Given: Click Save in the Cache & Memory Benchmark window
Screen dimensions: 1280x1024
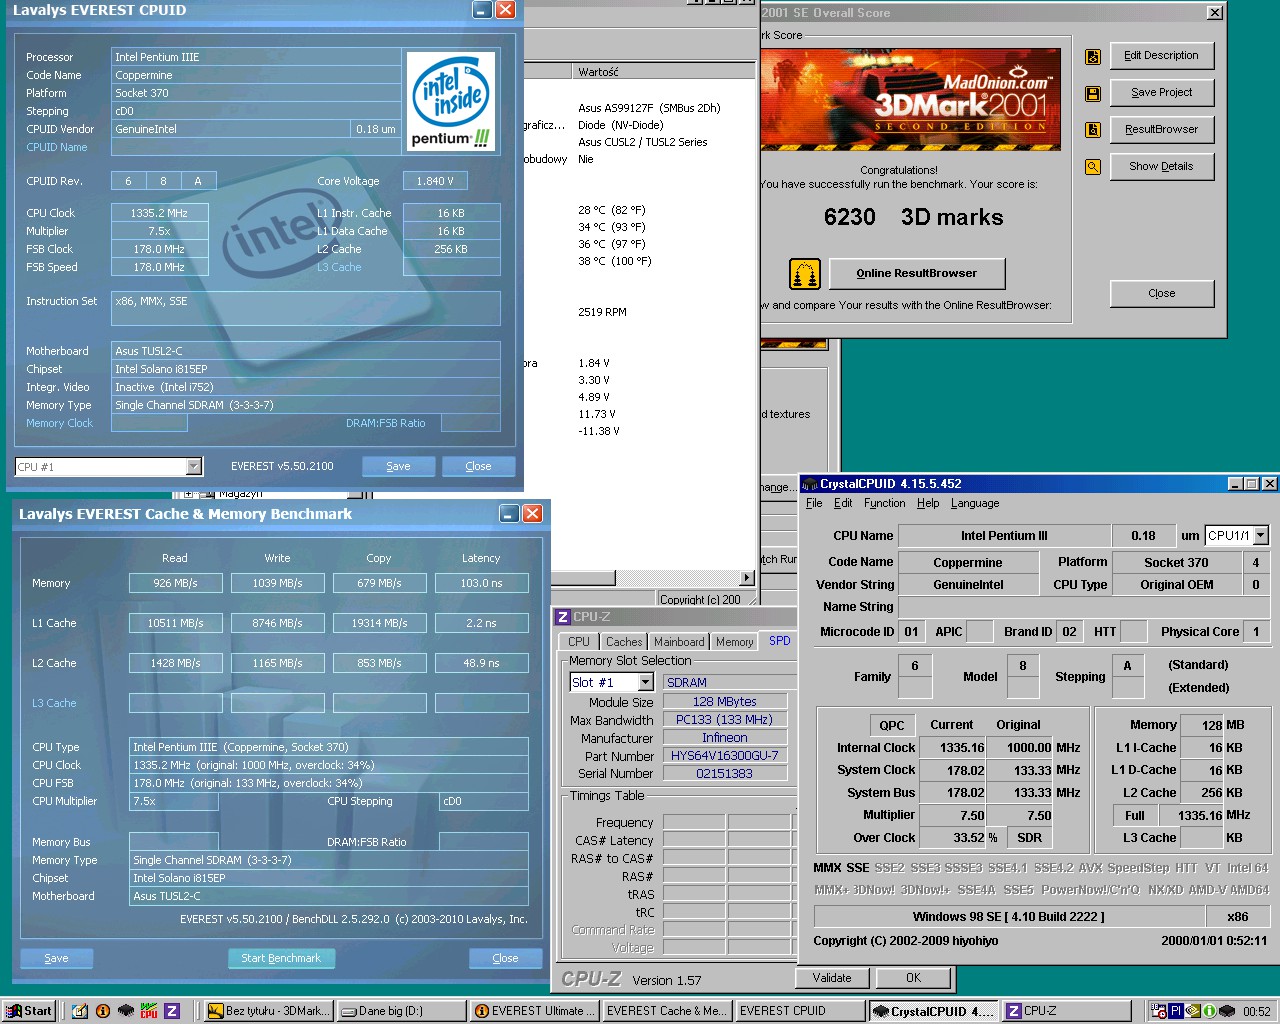Looking at the screenshot, I should (x=56, y=958).
